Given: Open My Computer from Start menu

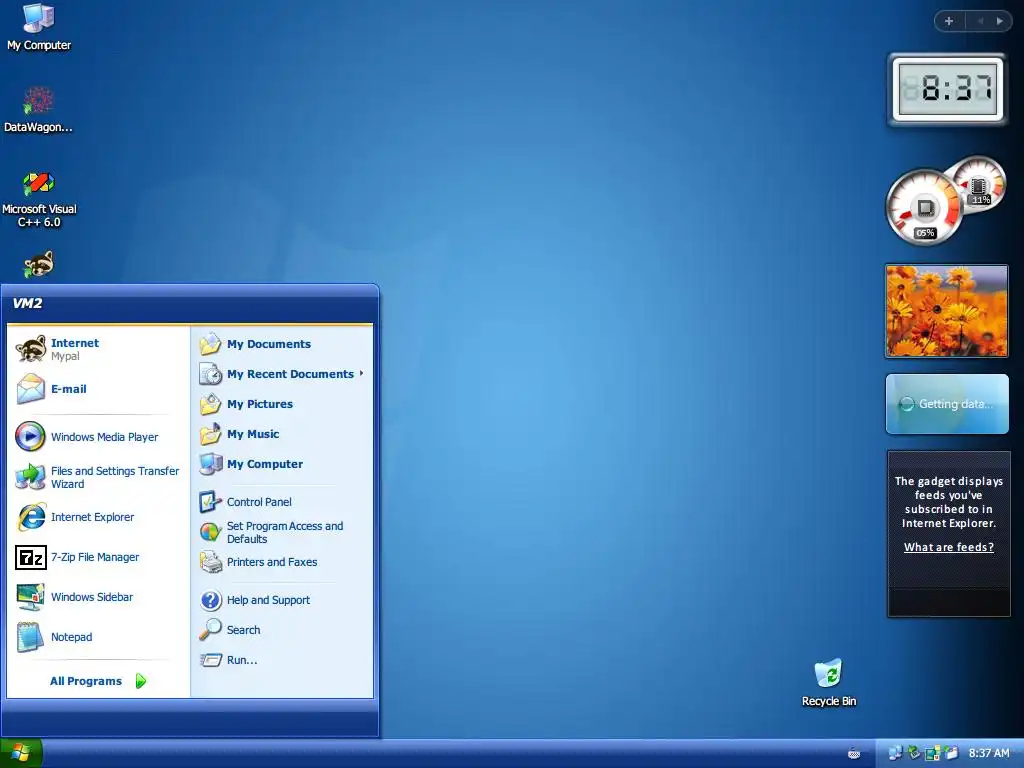Looking at the screenshot, I should 281,464.
